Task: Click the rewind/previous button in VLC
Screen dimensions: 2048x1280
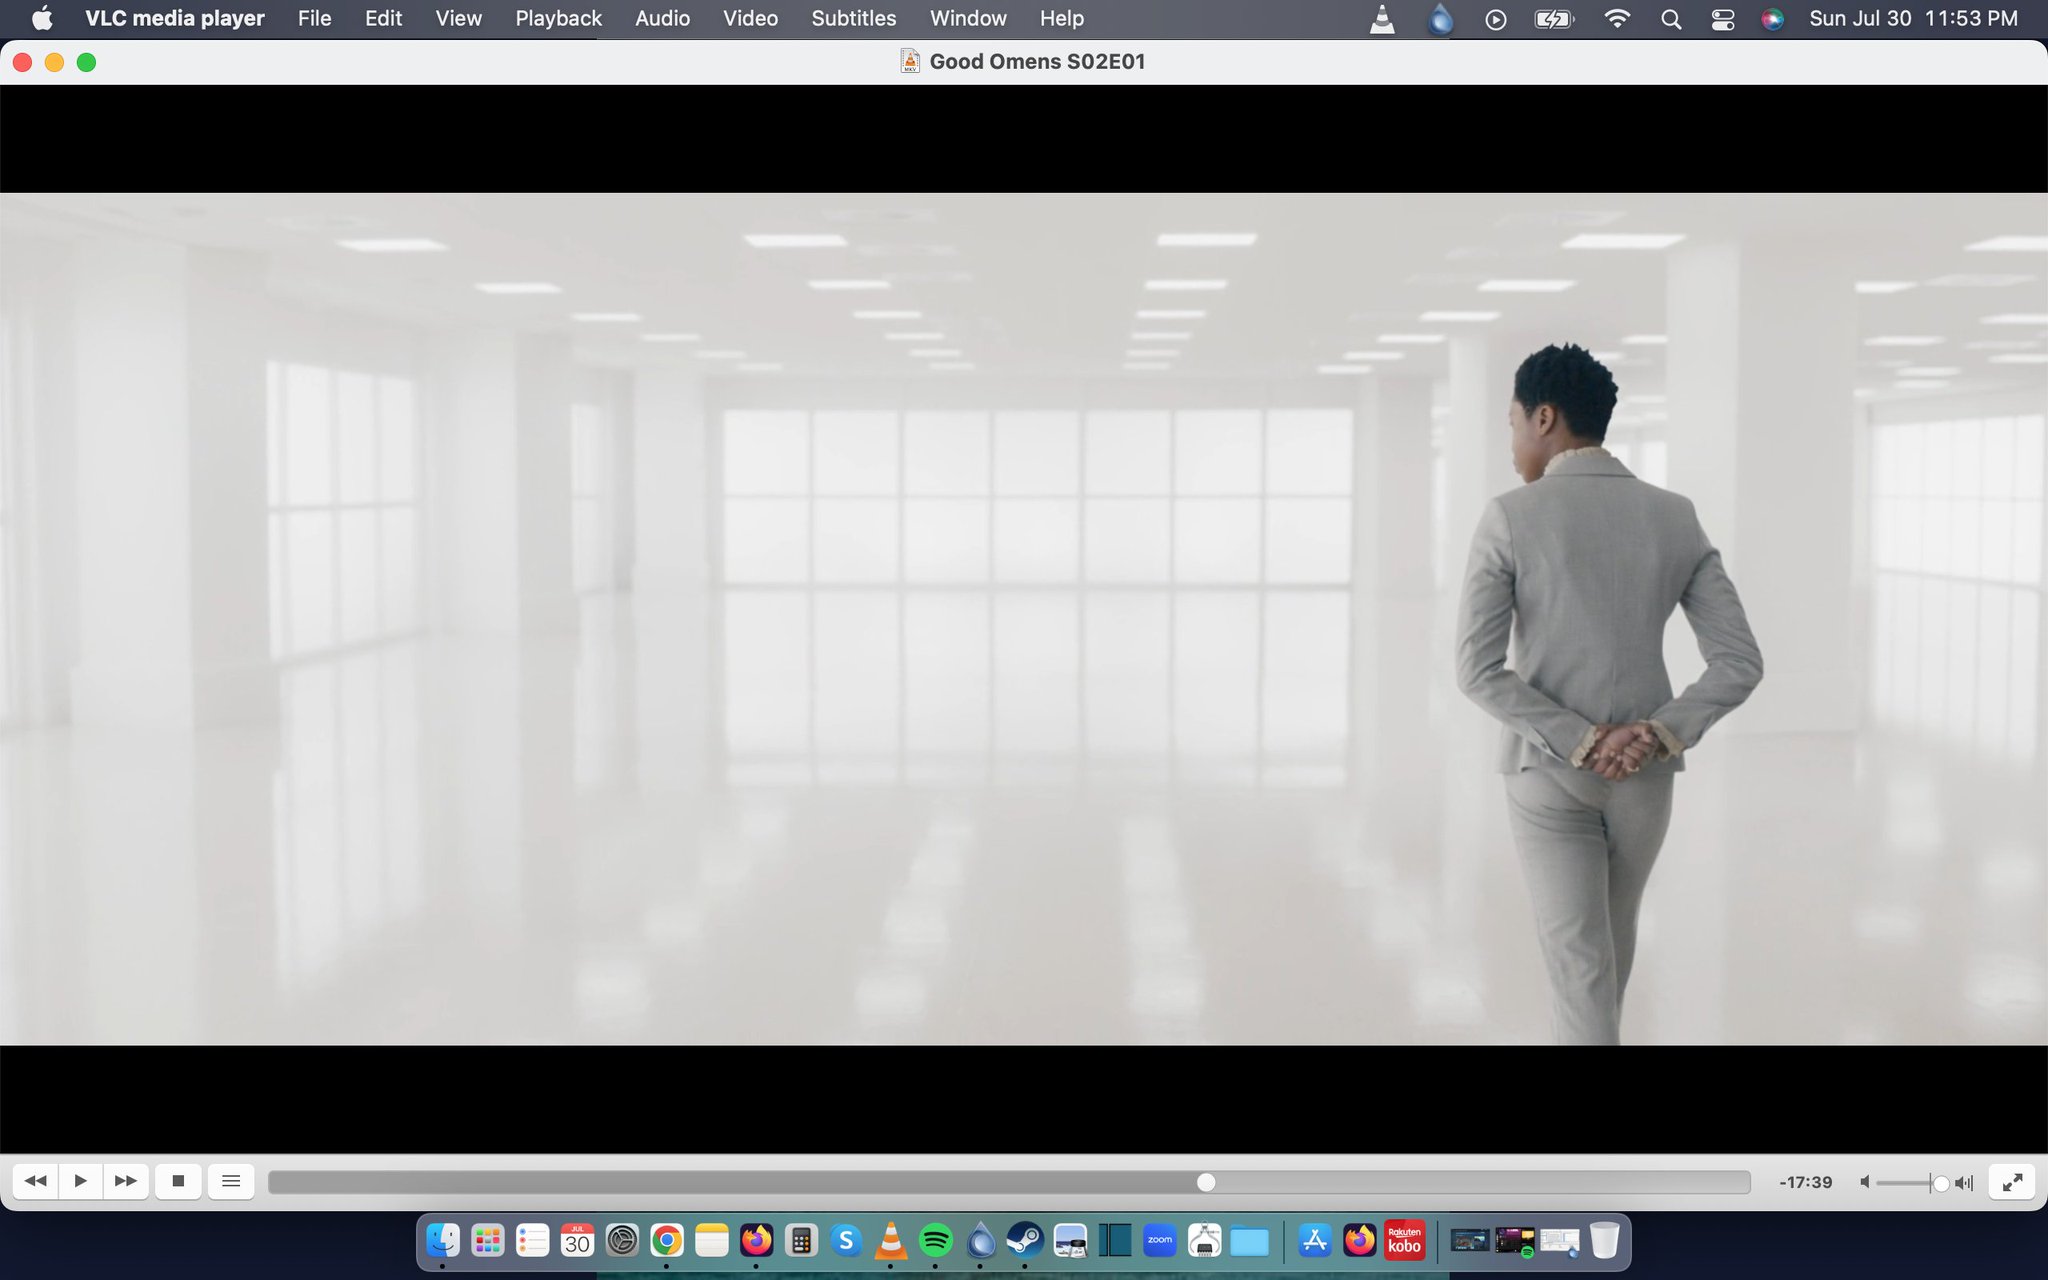Action: tap(36, 1181)
